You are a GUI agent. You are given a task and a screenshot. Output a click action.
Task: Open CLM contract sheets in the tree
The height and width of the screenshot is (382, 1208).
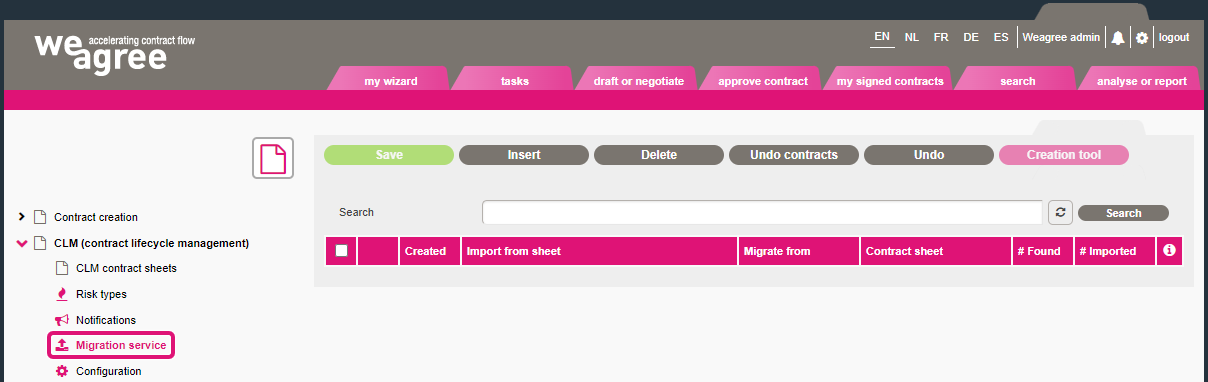coord(126,268)
